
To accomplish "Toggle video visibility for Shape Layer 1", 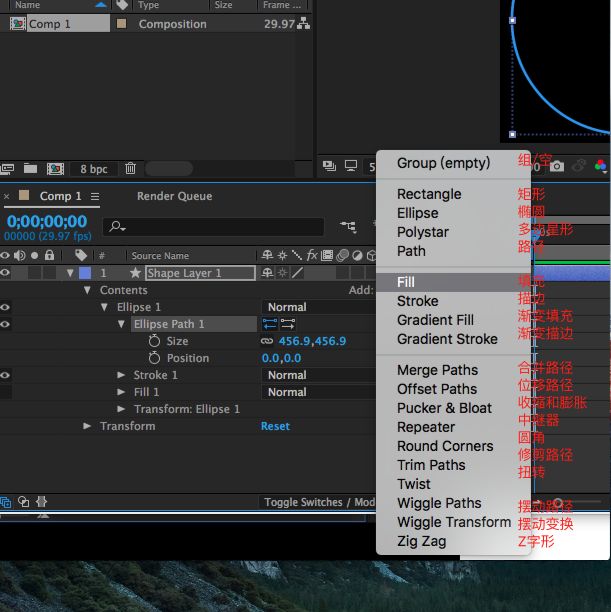I will click(5, 272).
